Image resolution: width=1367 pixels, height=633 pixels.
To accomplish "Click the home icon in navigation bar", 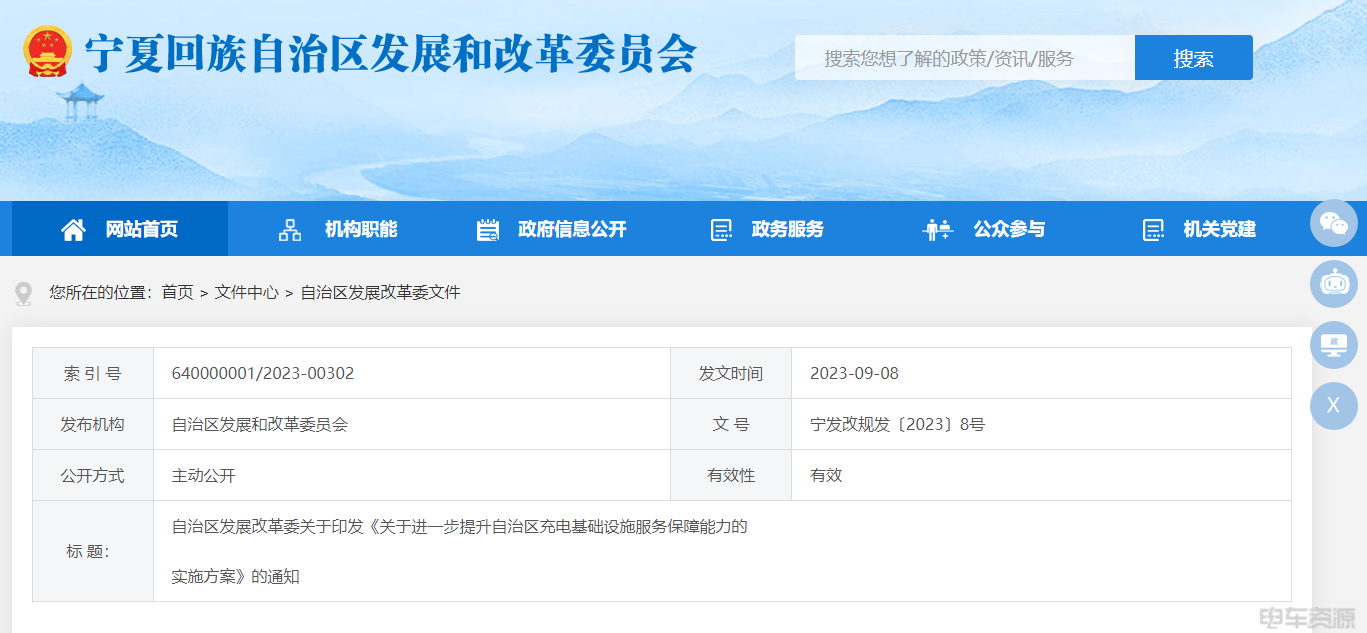I will tap(73, 230).
